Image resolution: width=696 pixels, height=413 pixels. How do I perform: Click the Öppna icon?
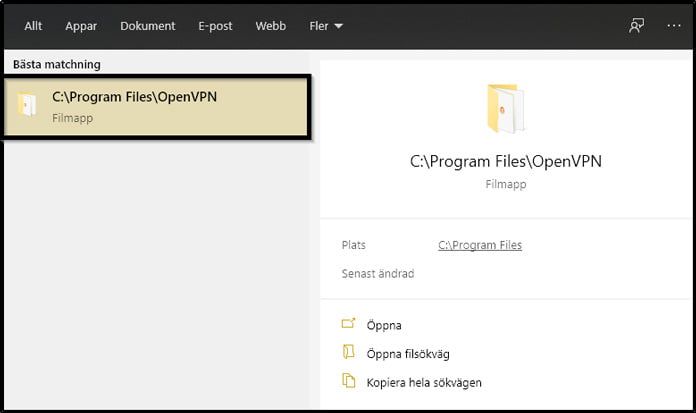[x=349, y=323]
